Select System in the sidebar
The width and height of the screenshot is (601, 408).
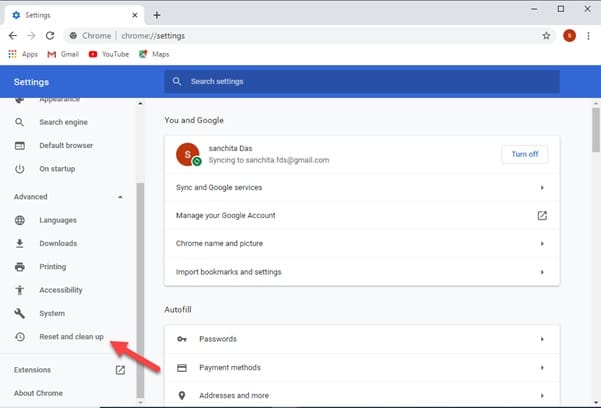coord(52,313)
